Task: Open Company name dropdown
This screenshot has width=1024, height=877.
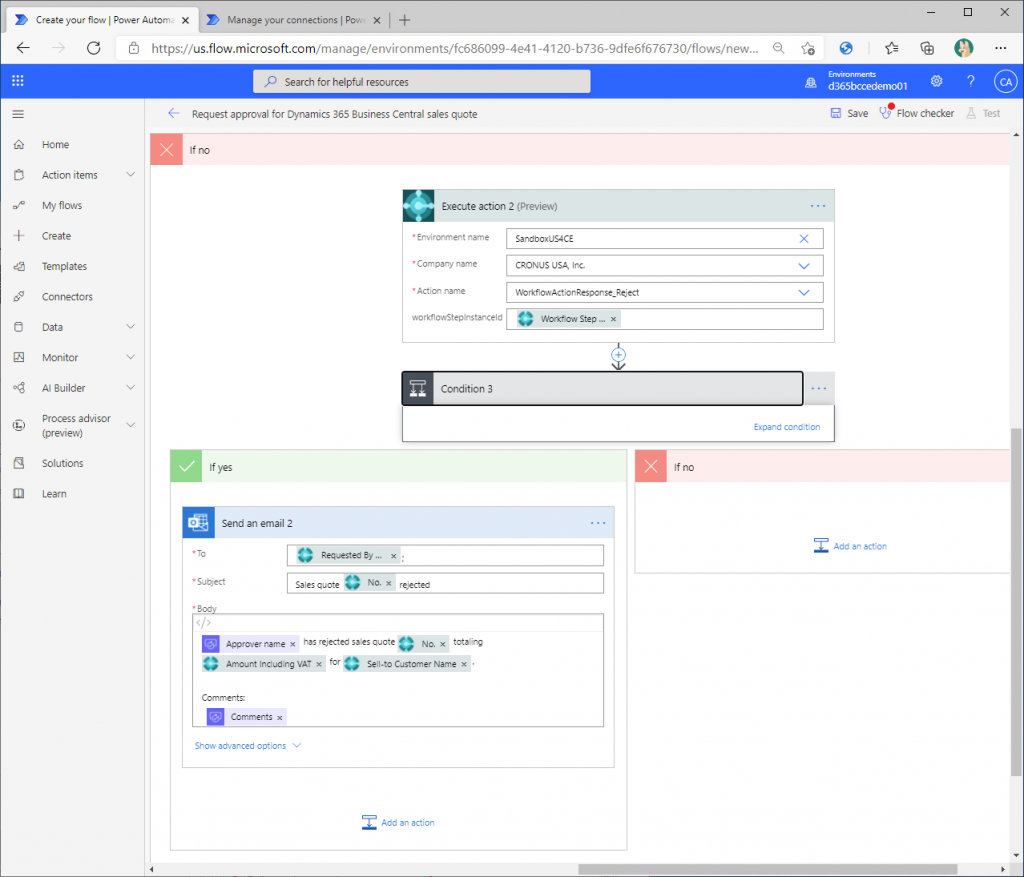Action: (x=804, y=266)
